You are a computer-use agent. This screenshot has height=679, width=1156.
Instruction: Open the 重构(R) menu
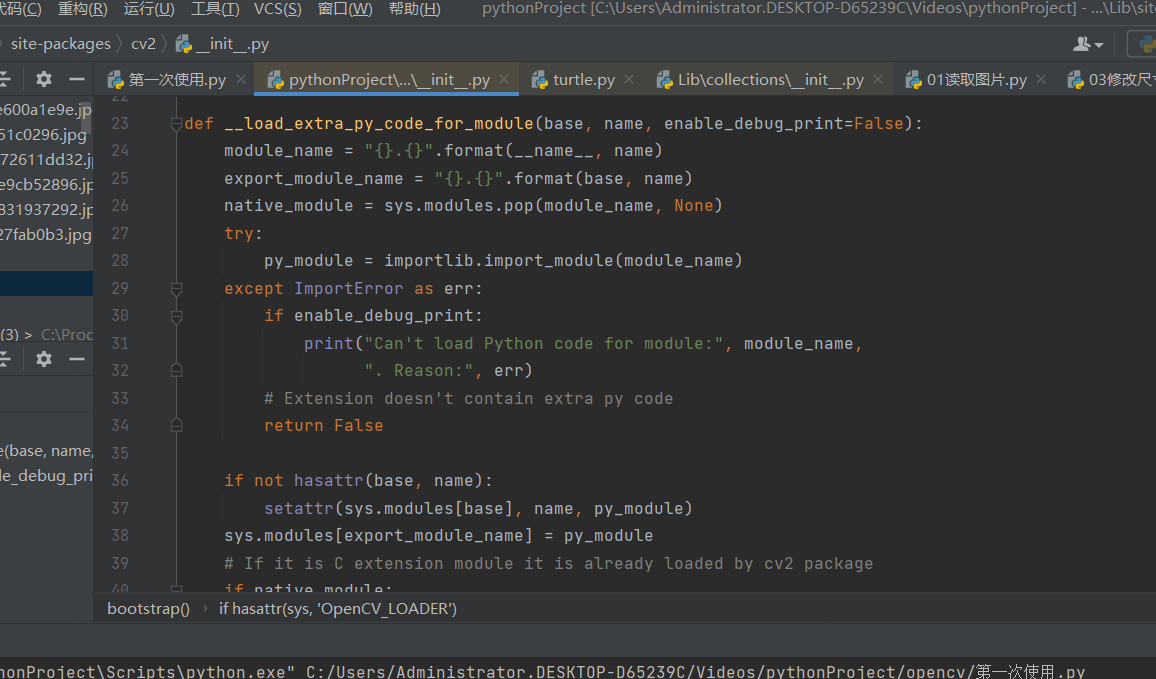point(83,9)
